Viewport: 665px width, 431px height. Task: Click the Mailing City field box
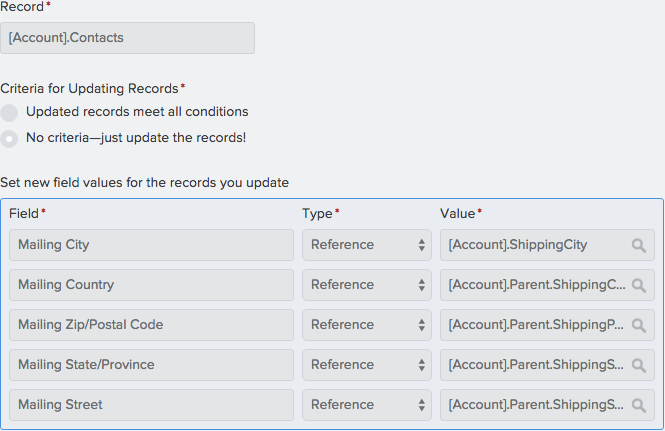click(151, 245)
